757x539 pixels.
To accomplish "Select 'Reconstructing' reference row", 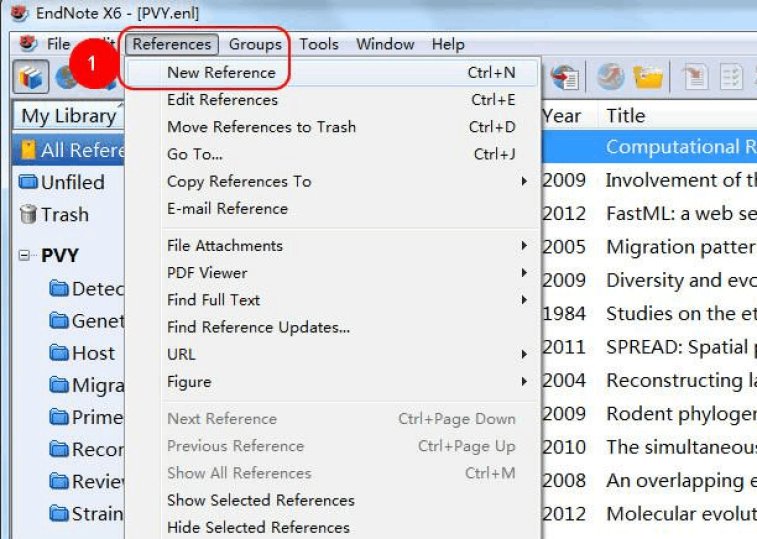I will pyautogui.click(x=649, y=380).
